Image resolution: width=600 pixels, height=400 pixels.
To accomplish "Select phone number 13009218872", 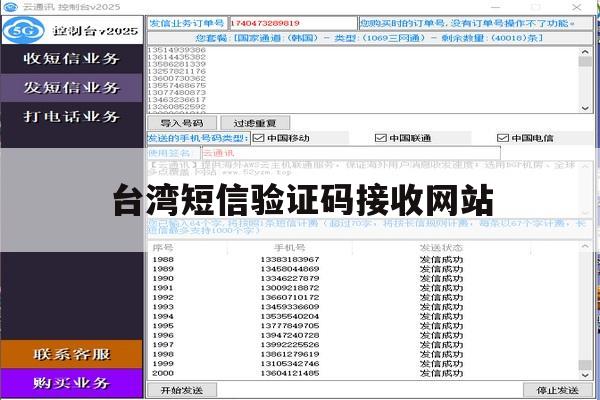I will (x=290, y=288).
